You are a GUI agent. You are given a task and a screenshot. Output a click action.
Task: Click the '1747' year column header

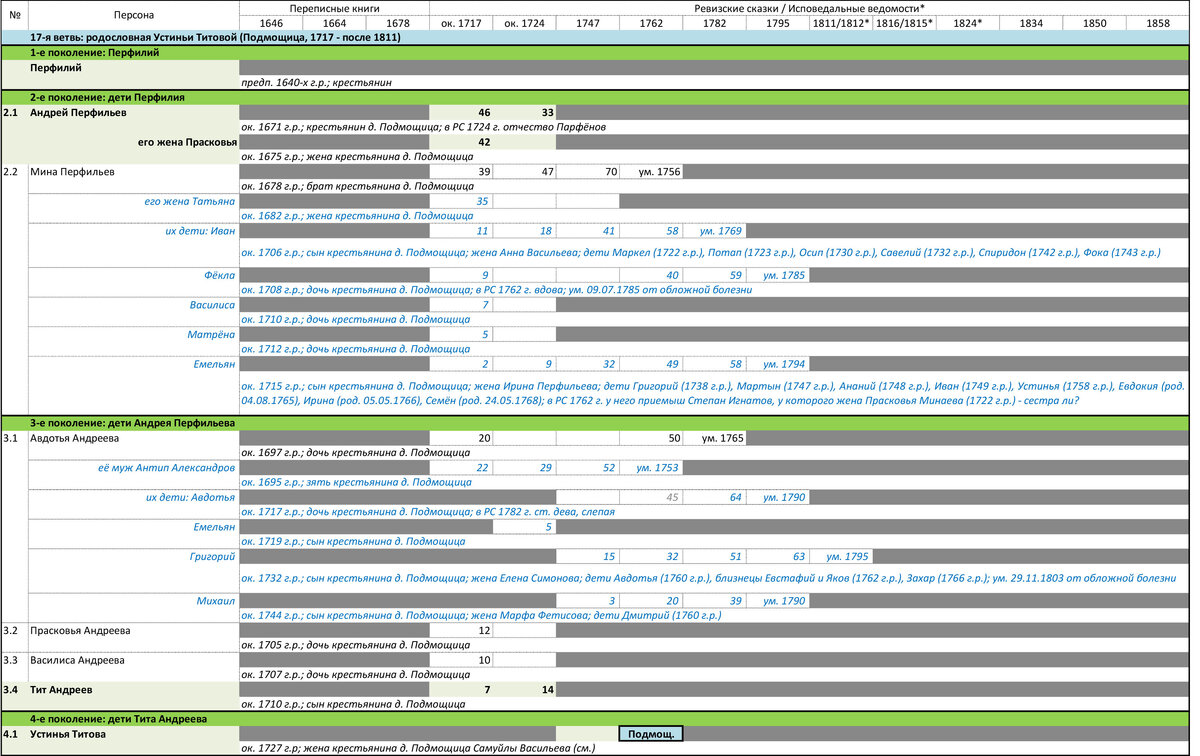tap(588, 23)
